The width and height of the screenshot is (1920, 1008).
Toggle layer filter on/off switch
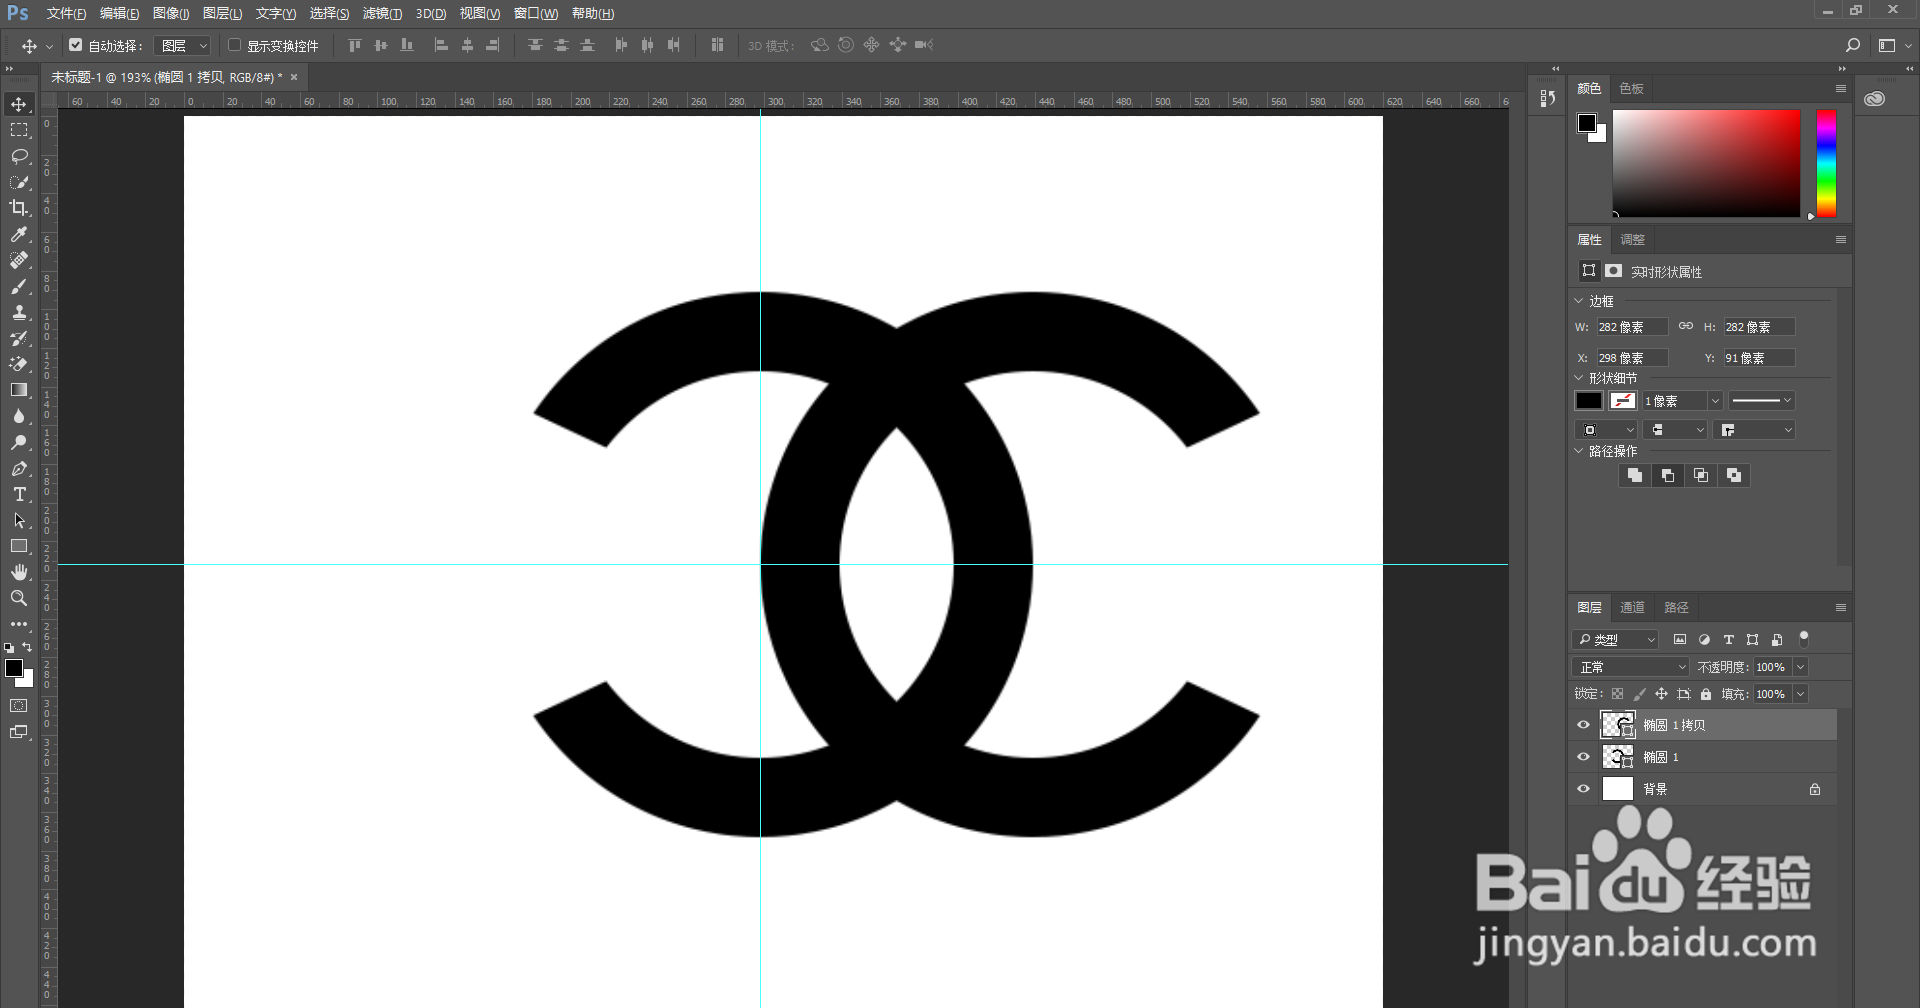pyautogui.click(x=1804, y=638)
